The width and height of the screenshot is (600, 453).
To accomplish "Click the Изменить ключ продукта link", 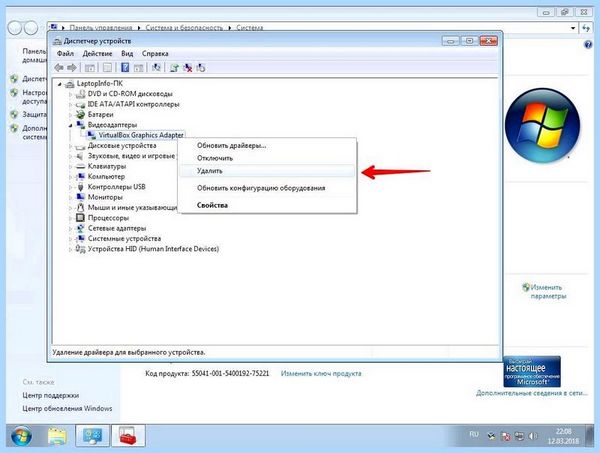I will pyautogui.click(x=321, y=373).
